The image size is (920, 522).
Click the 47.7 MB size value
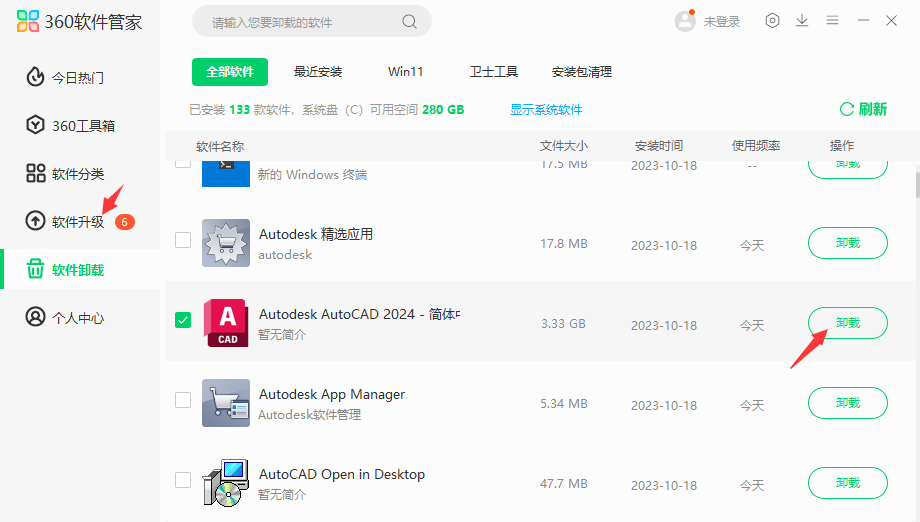tap(564, 484)
